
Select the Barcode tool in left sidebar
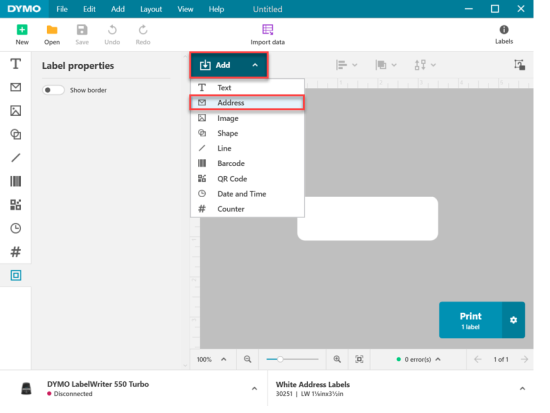pyautogui.click(x=15, y=181)
